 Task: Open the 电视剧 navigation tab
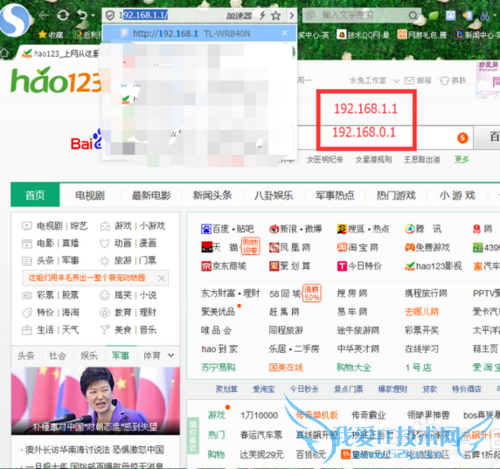pyautogui.click(x=90, y=195)
